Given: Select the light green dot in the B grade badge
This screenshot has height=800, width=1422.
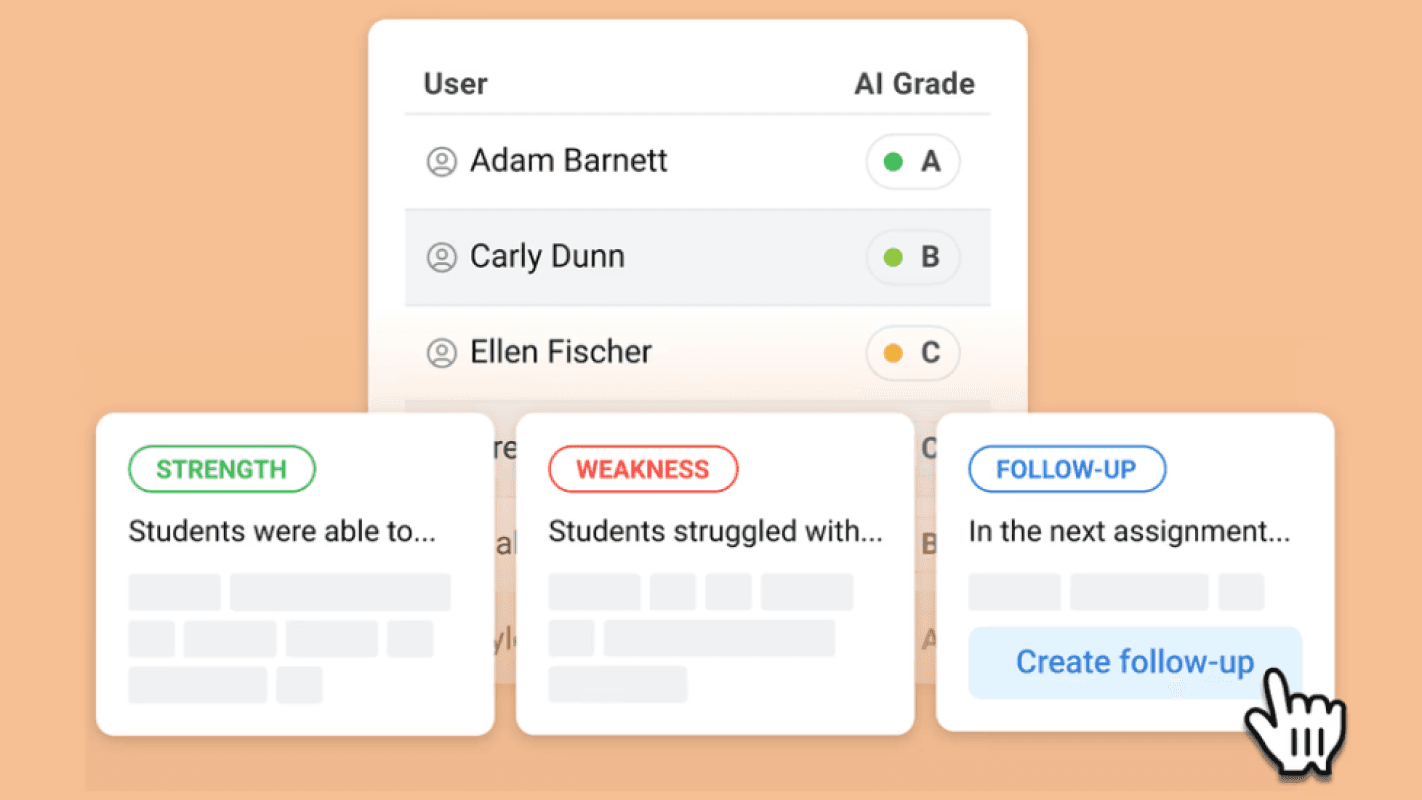Looking at the screenshot, I should (894, 258).
